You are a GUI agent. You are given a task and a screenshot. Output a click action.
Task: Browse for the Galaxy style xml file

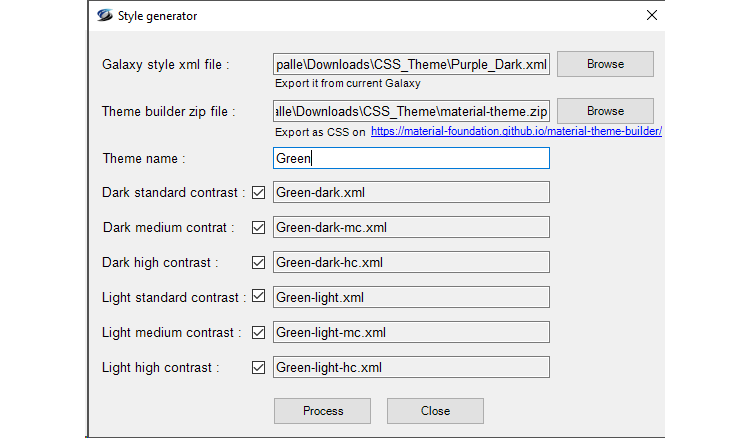(x=605, y=64)
